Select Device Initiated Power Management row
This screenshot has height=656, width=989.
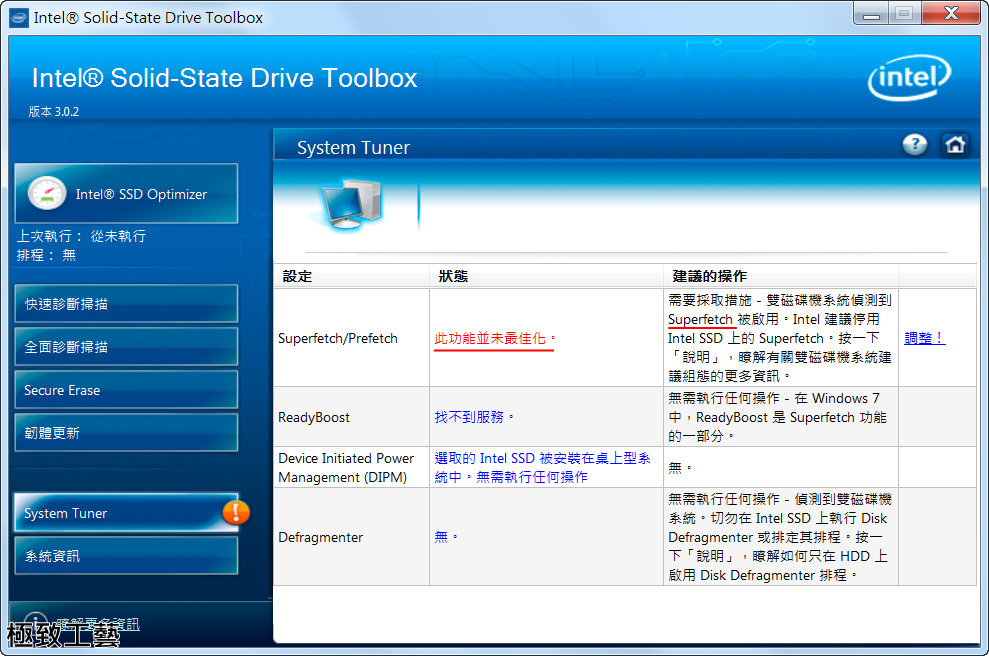click(346, 467)
